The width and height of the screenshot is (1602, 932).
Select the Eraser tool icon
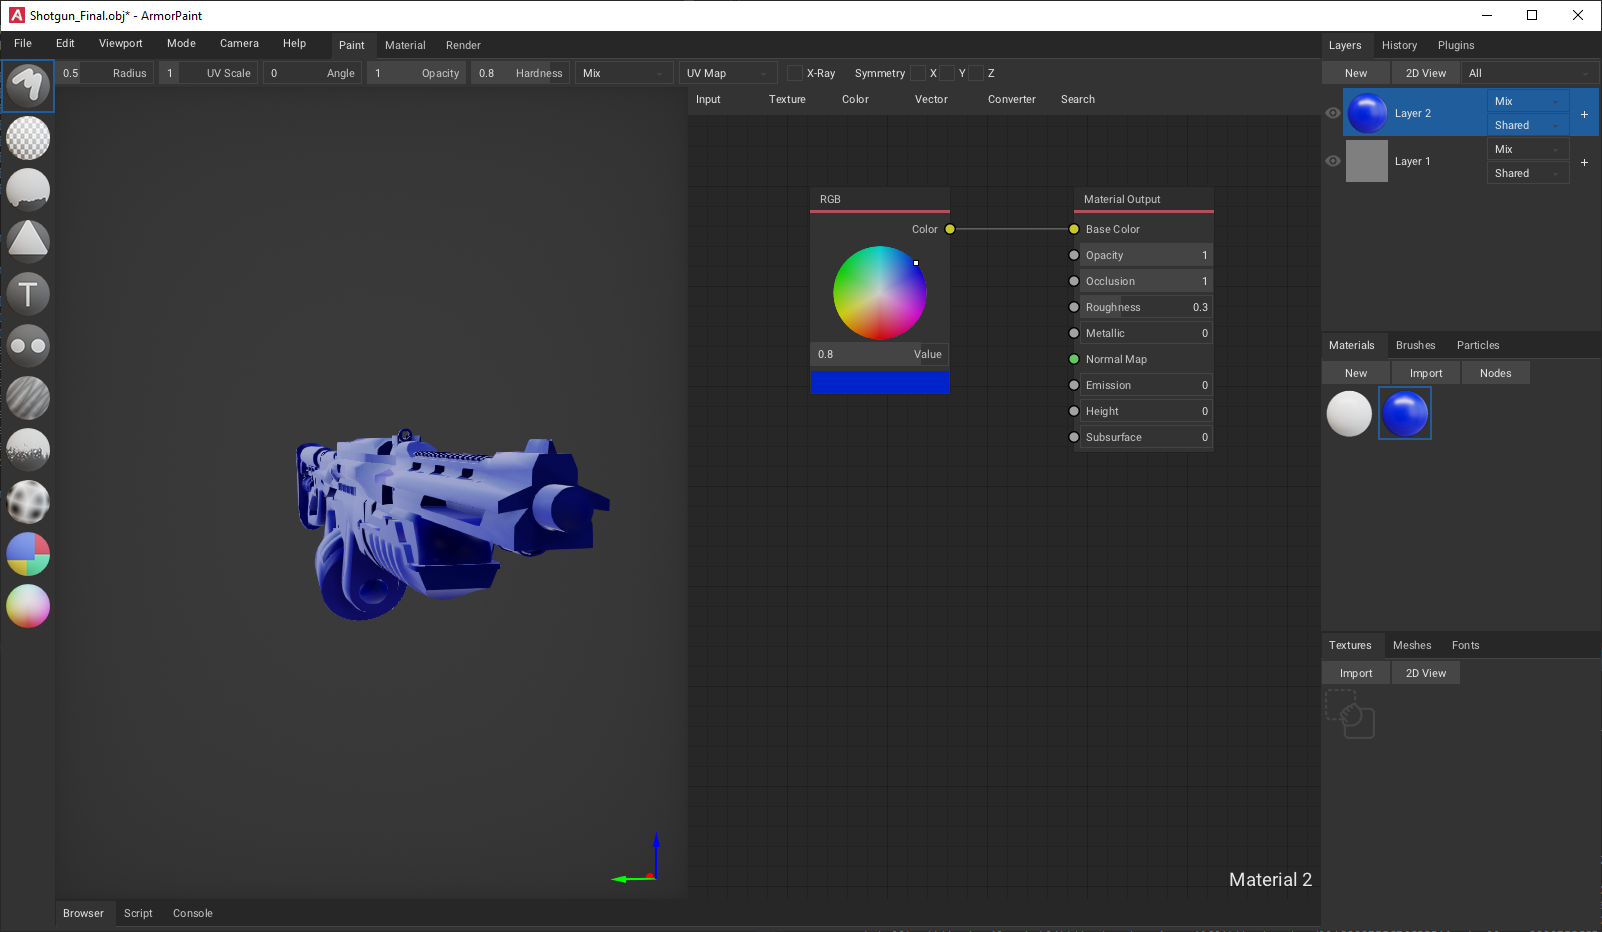tap(28, 138)
